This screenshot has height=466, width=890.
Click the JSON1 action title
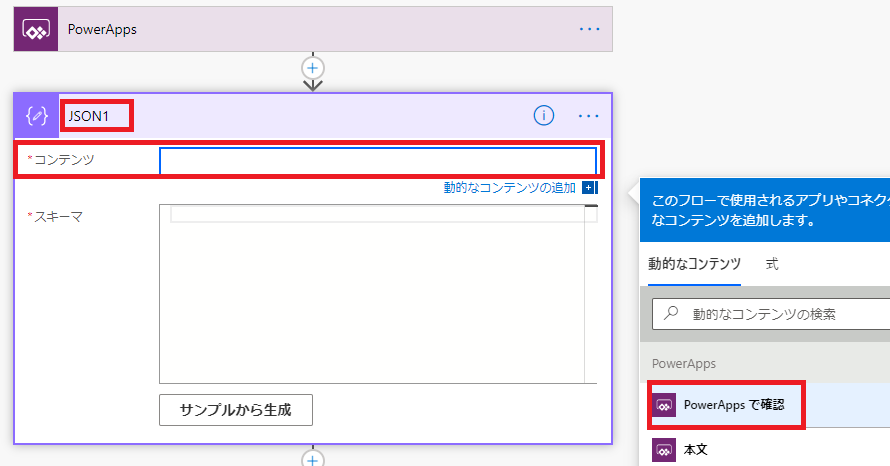89,116
